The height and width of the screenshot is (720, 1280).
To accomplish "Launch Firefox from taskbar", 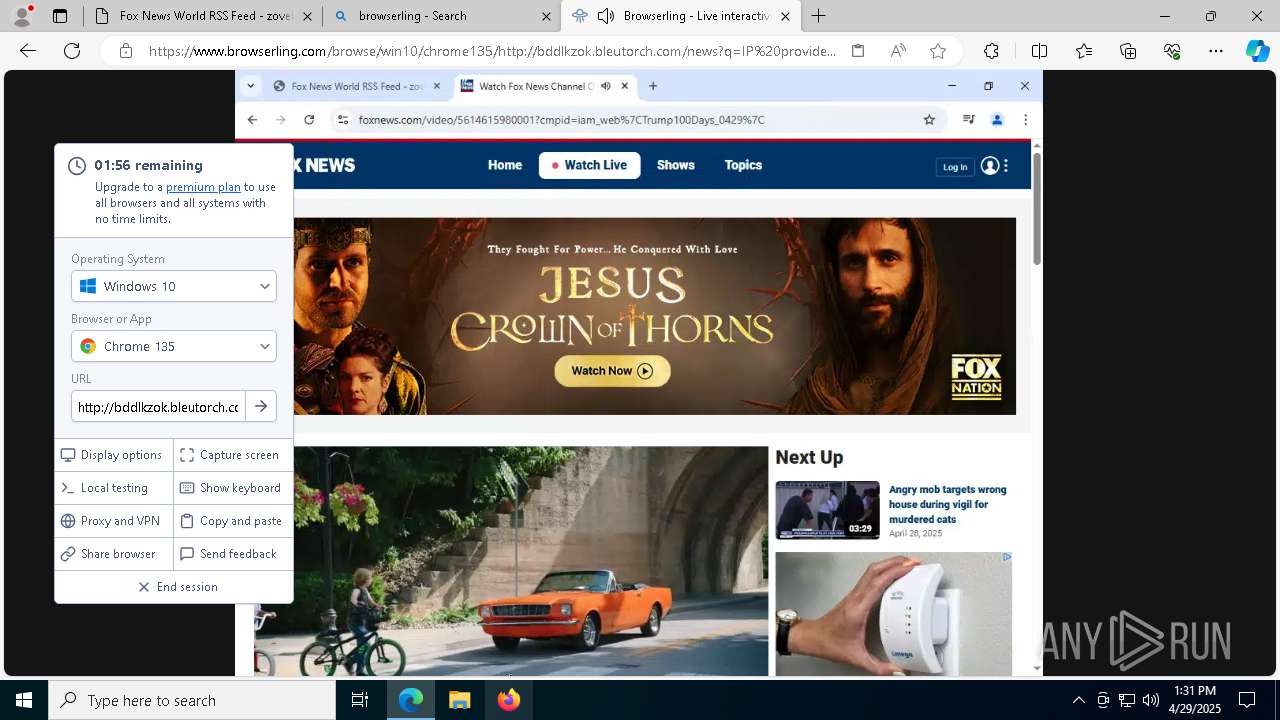I will (509, 700).
